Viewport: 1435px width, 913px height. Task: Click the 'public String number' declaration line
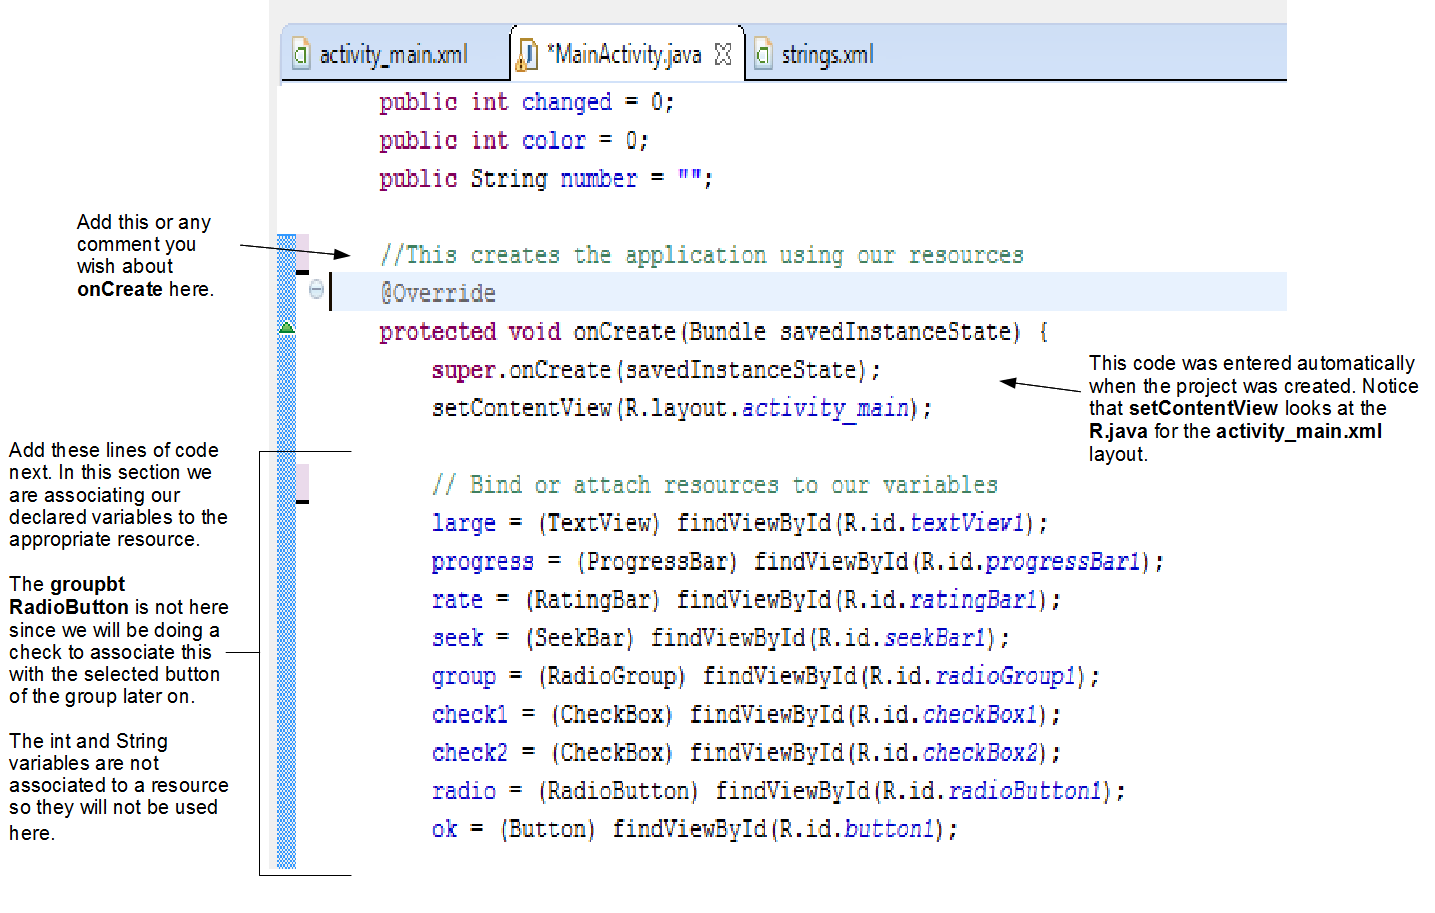coord(546,179)
